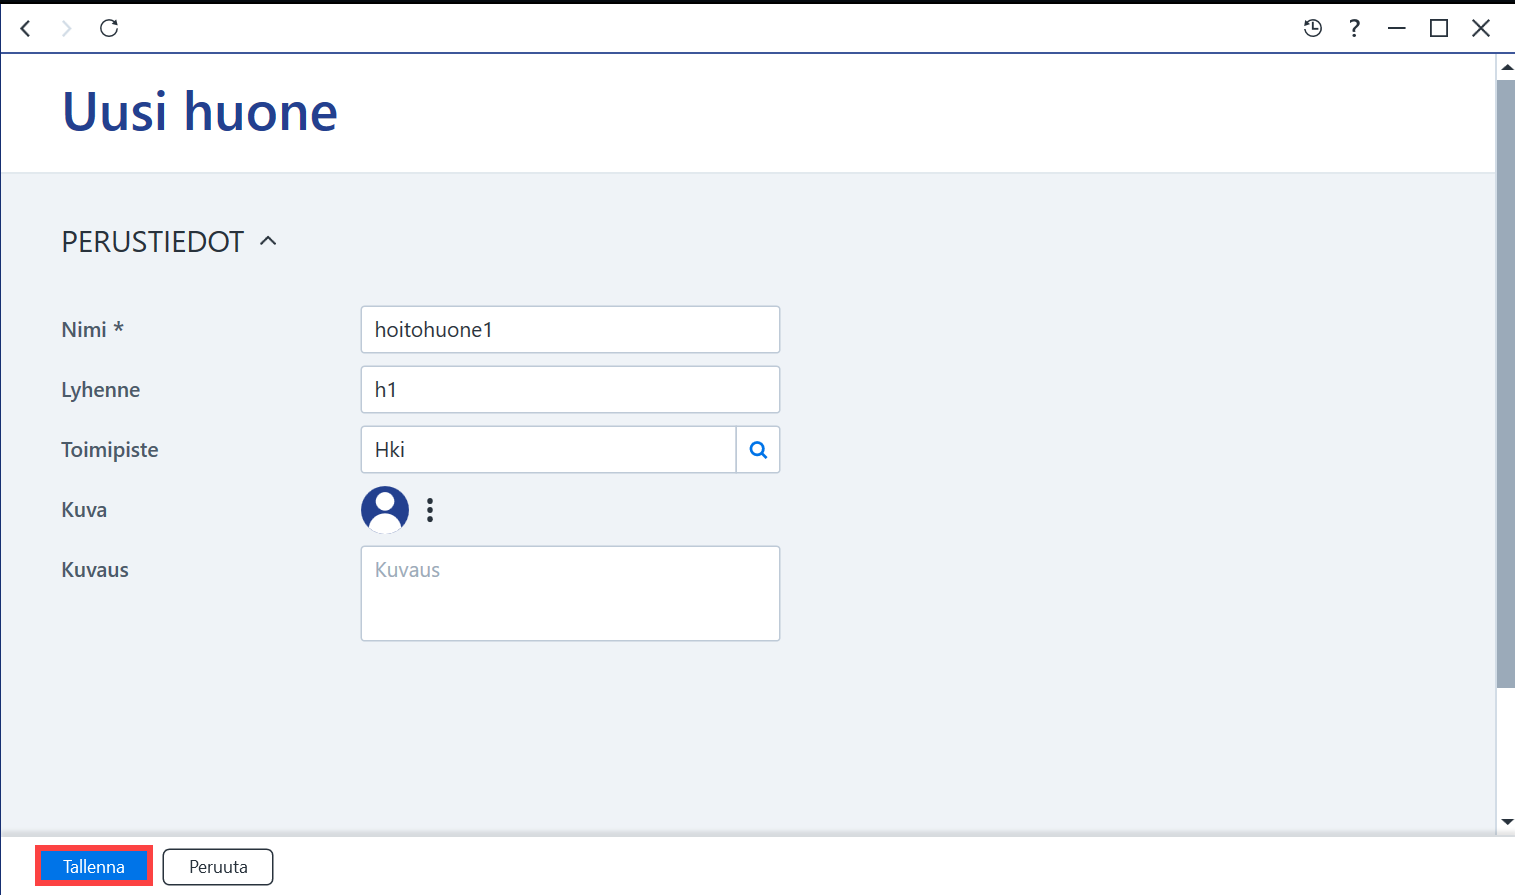Search Toimipiste with magnifier icon
Image resolution: width=1515 pixels, height=895 pixels.
[758, 450]
